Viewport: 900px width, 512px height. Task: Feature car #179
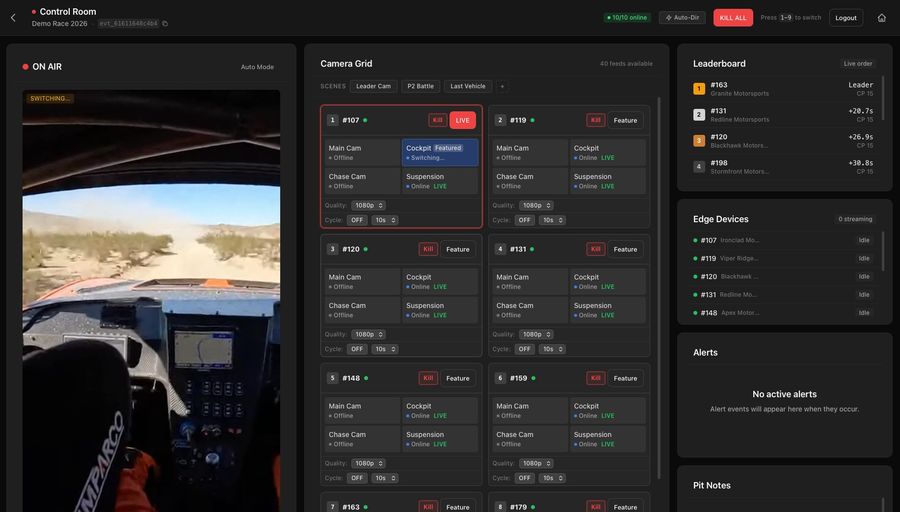625,507
